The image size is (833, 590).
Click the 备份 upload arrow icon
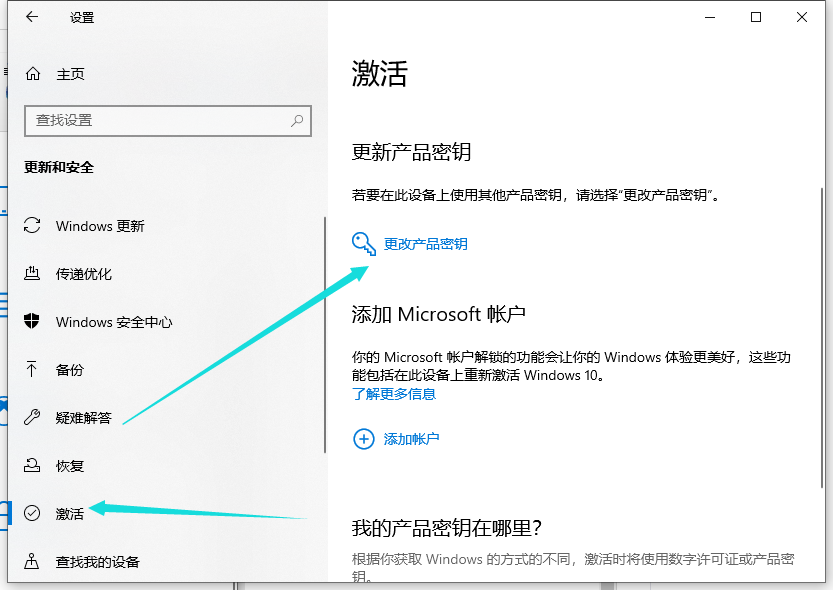click(33, 370)
